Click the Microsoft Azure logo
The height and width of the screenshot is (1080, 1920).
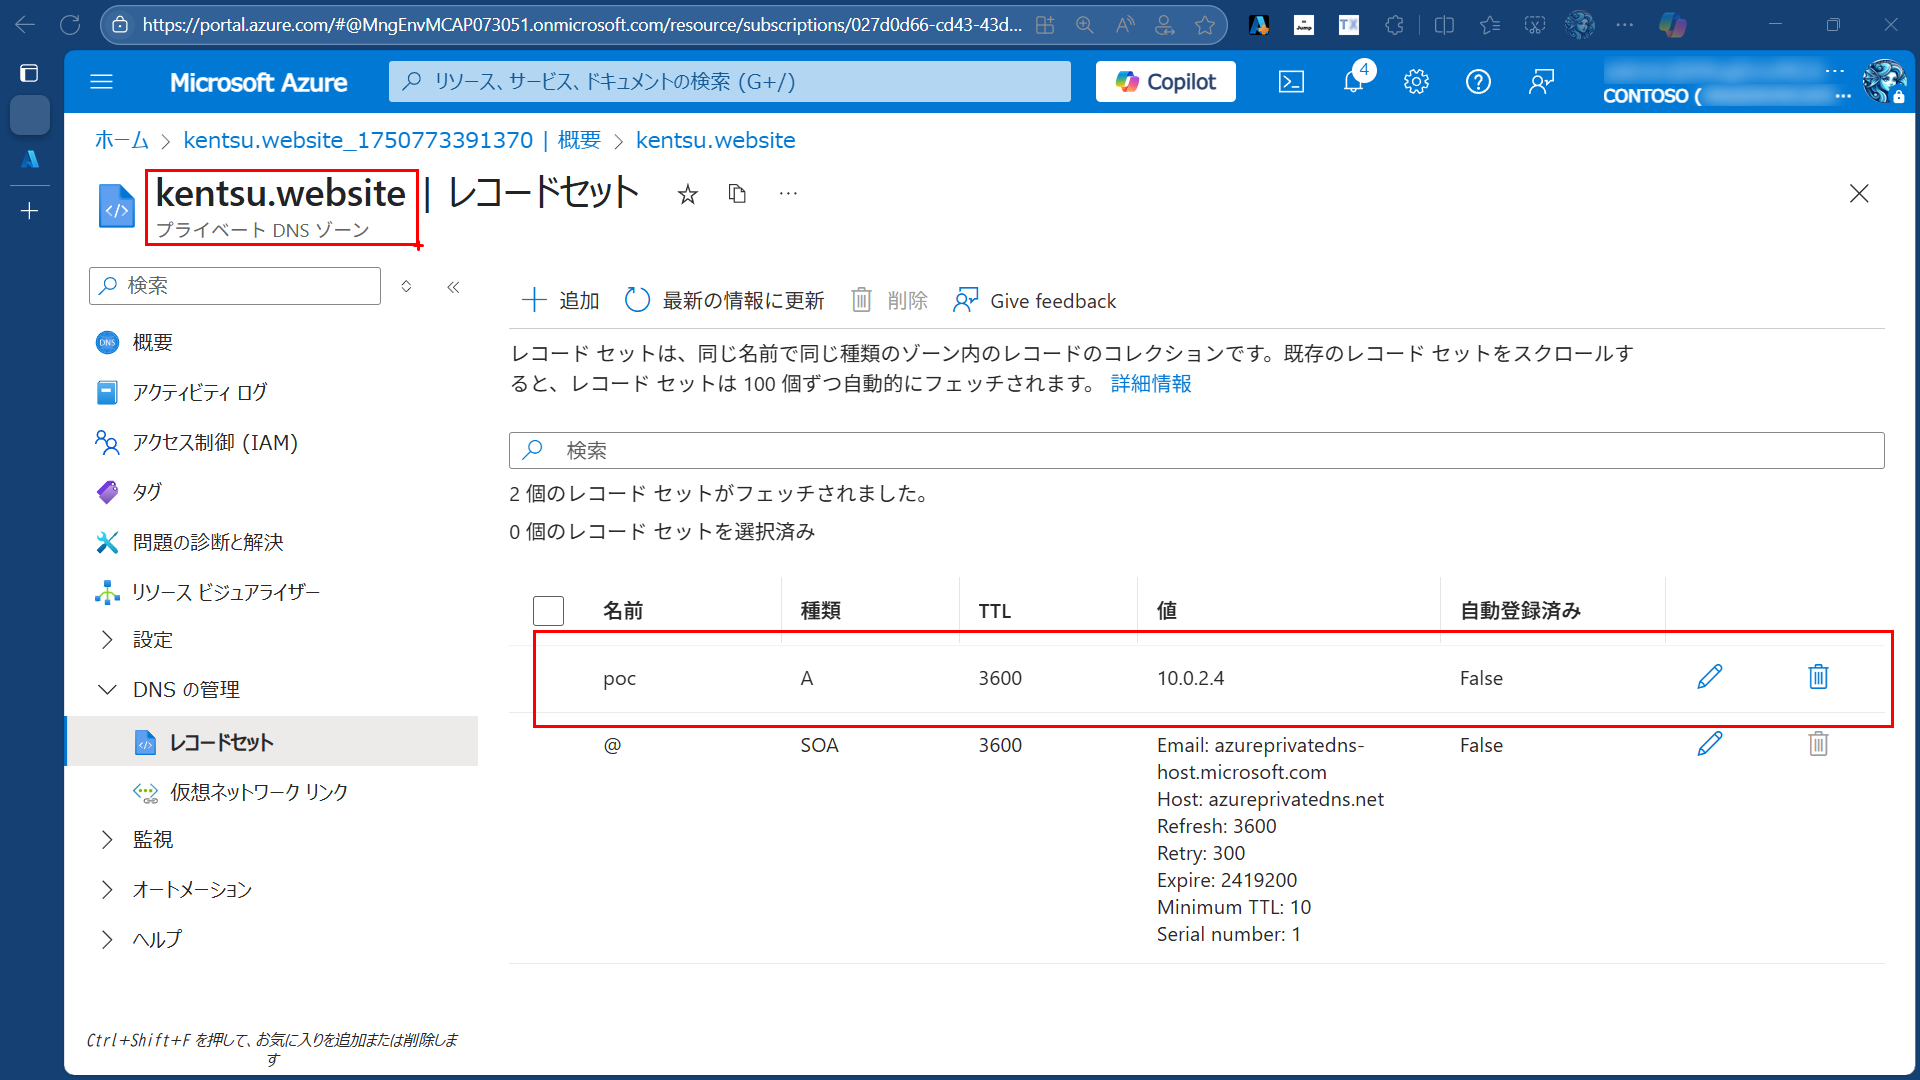(258, 82)
